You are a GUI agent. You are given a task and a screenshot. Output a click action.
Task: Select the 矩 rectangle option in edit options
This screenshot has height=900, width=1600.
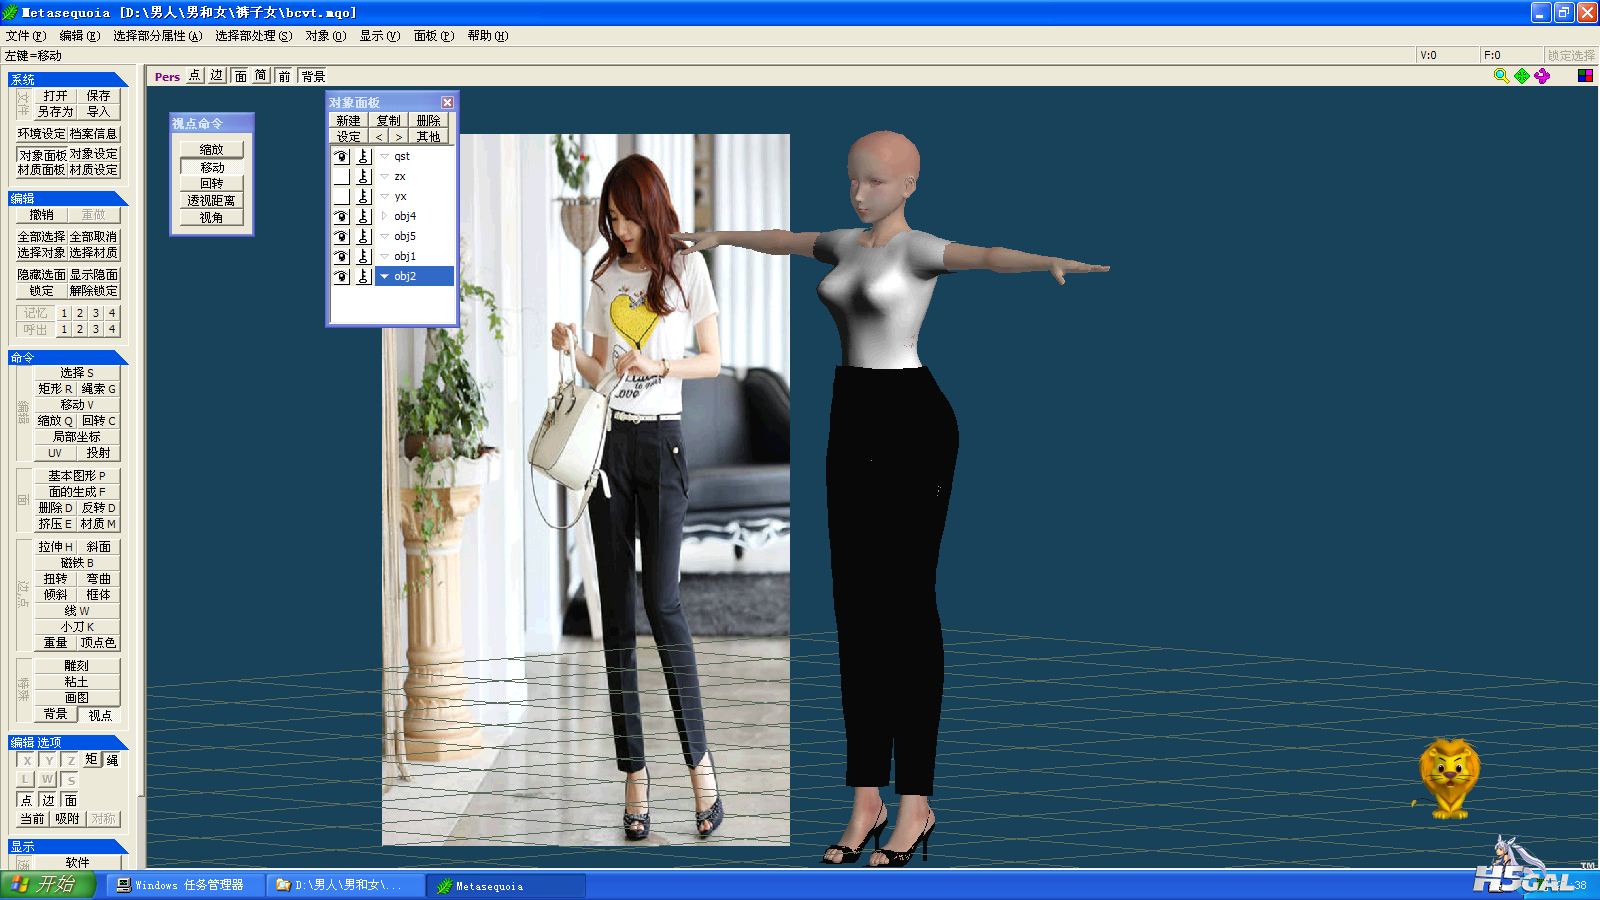[91, 760]
